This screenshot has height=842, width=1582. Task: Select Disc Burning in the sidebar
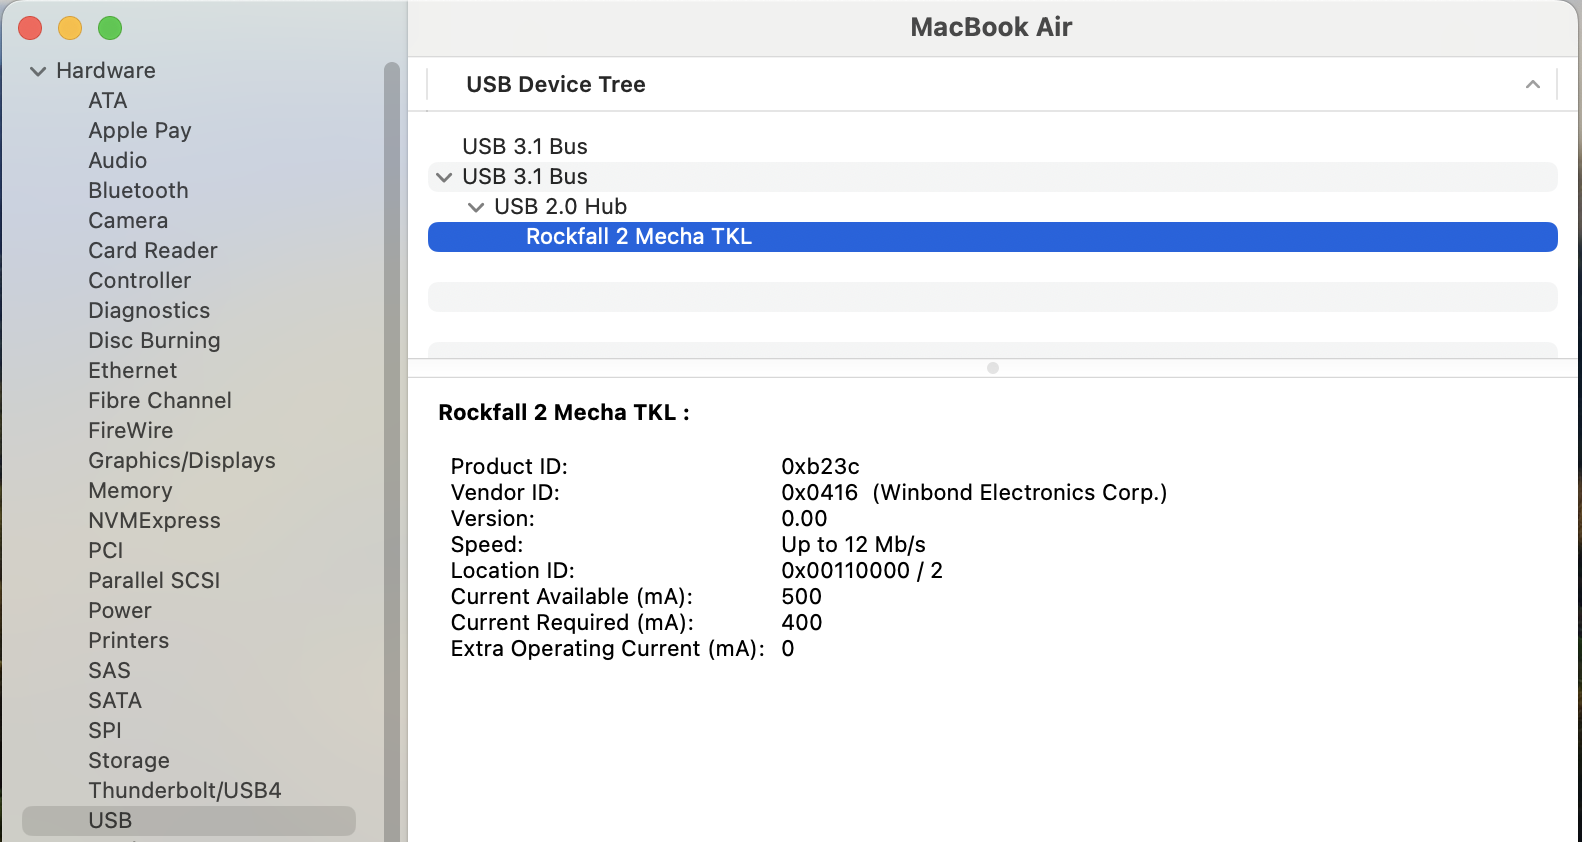pos(154,341)
